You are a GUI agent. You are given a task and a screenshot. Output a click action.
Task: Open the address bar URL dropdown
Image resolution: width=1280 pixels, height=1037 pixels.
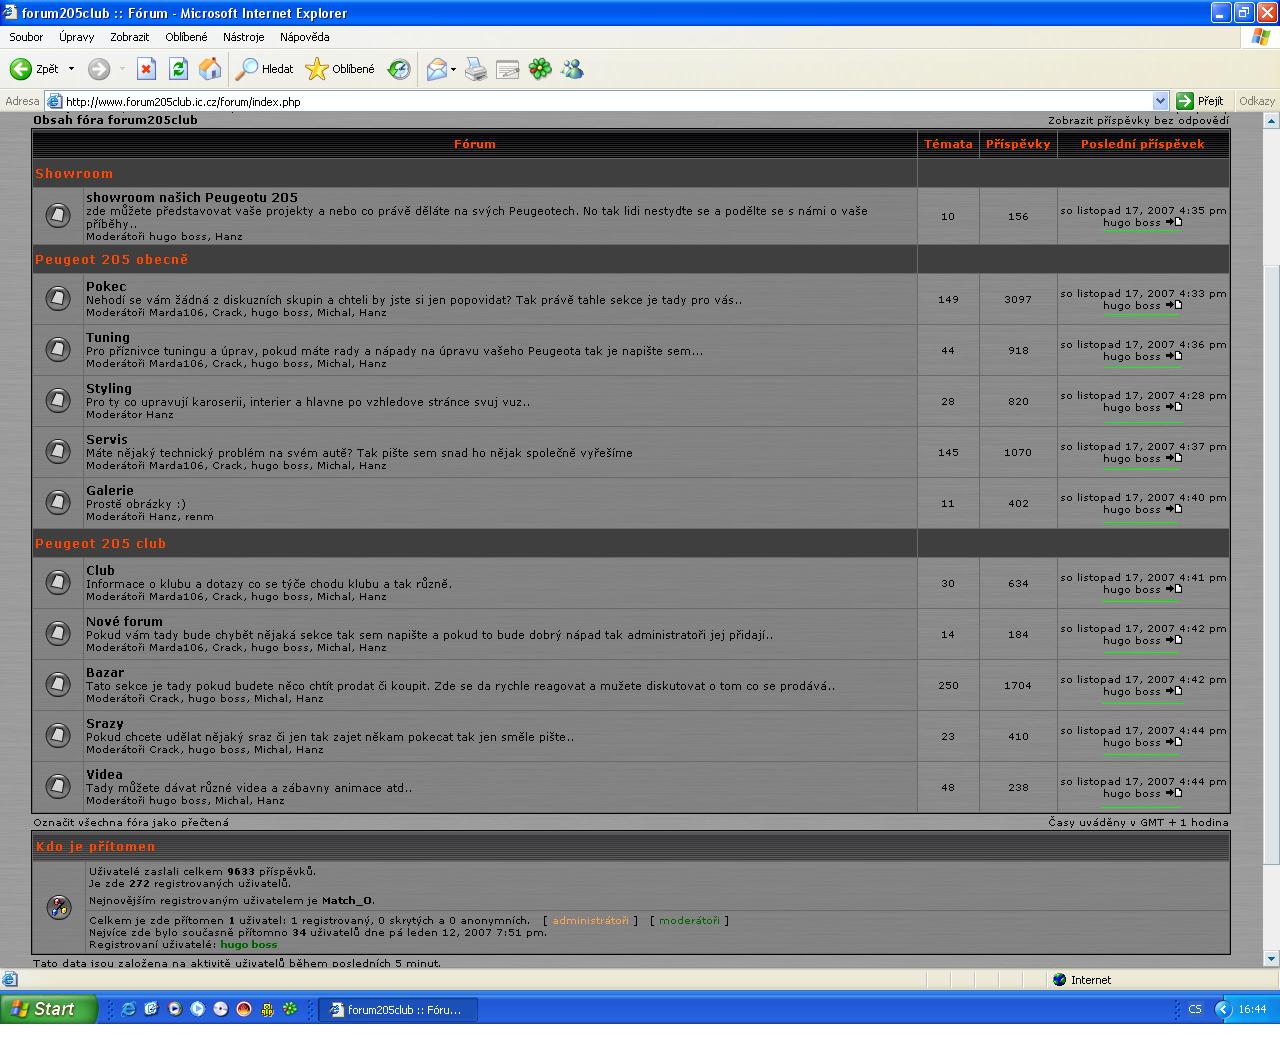point(1160,101)
